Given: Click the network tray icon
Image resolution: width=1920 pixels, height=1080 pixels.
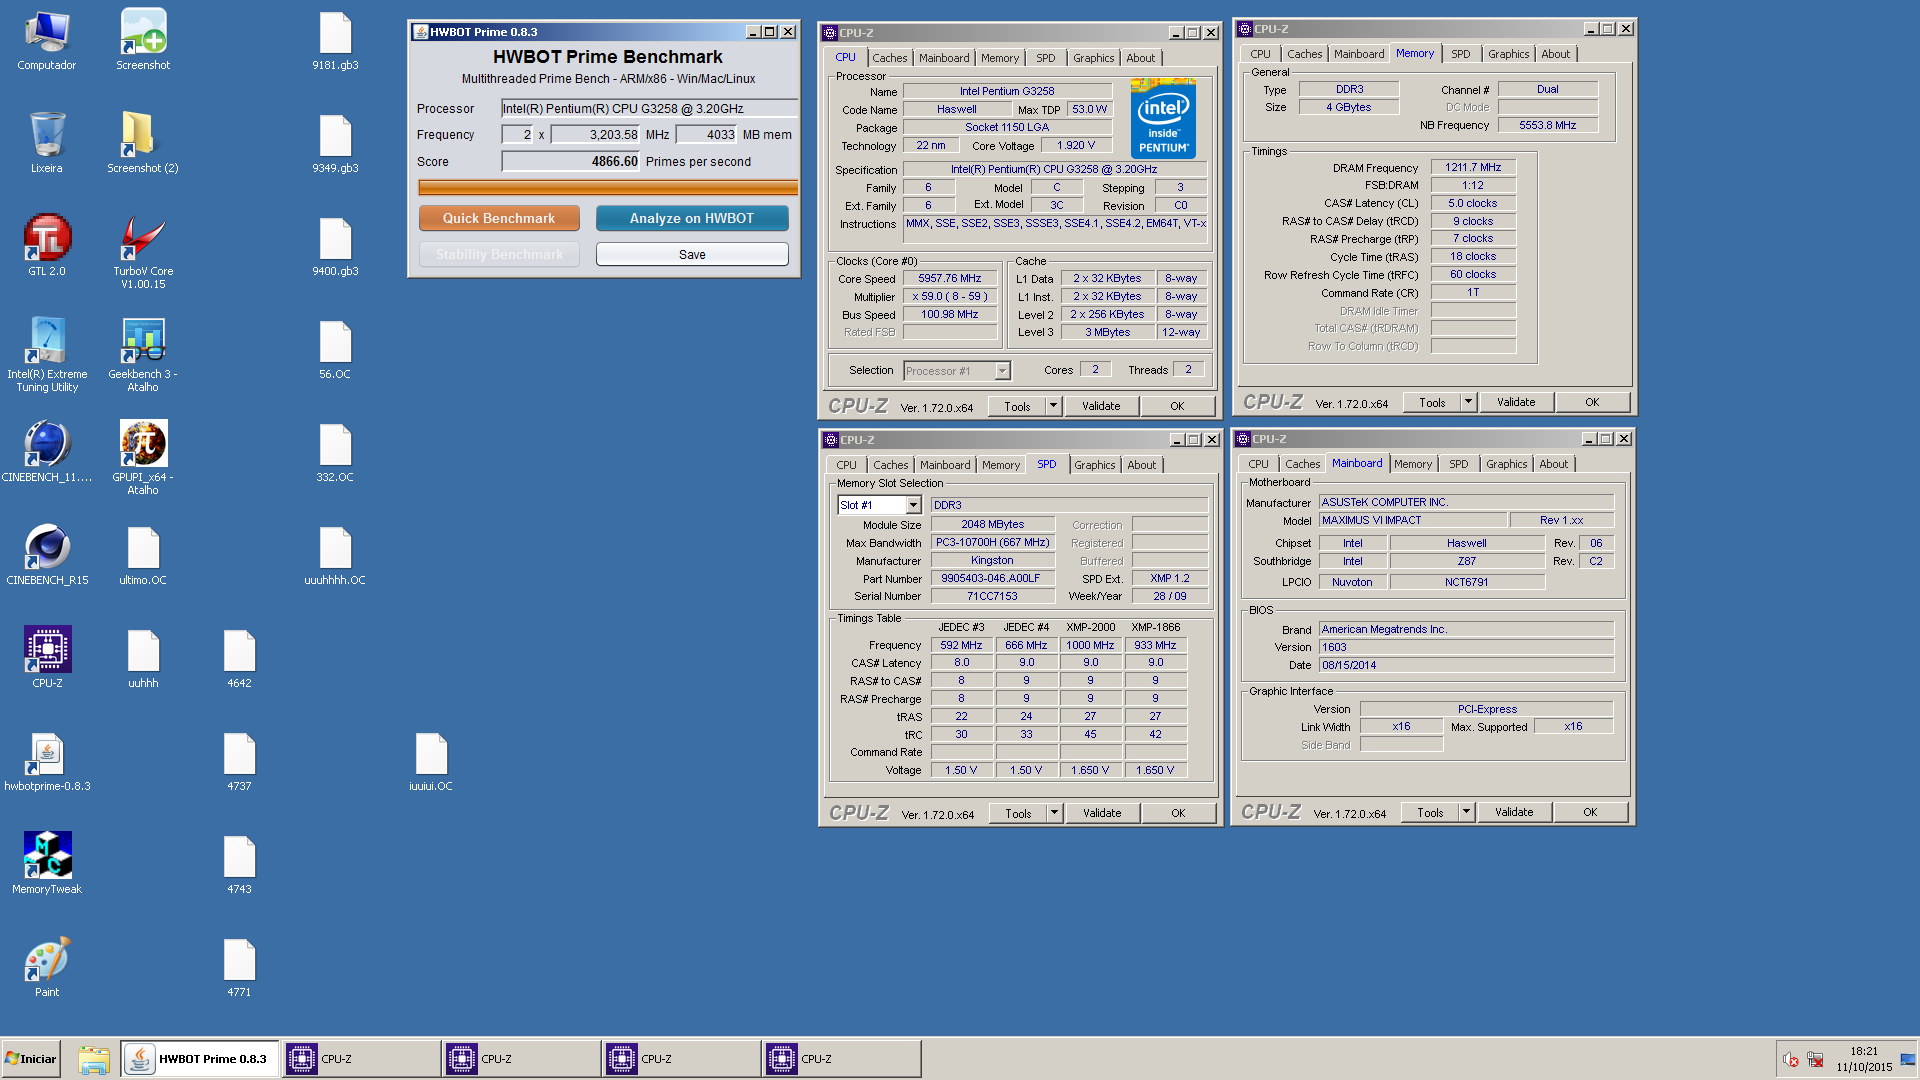Looking at the screenshot, I should (x=1815, y=1059).
